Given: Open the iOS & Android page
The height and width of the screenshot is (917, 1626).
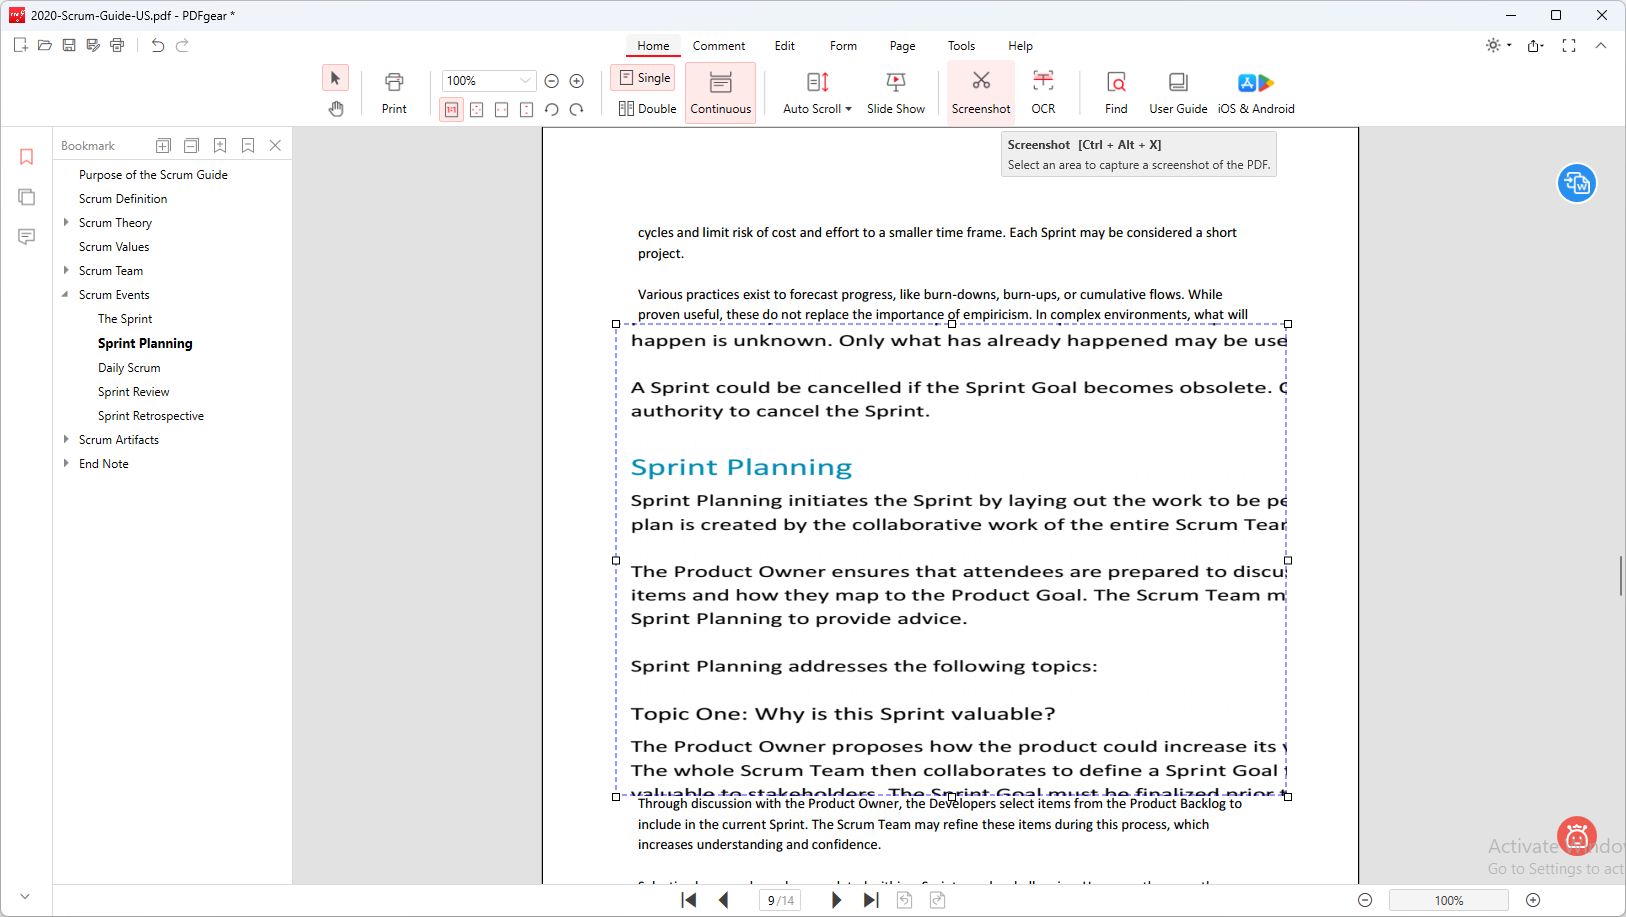Looking at the screenshot, I should (x=1256, y=91).
